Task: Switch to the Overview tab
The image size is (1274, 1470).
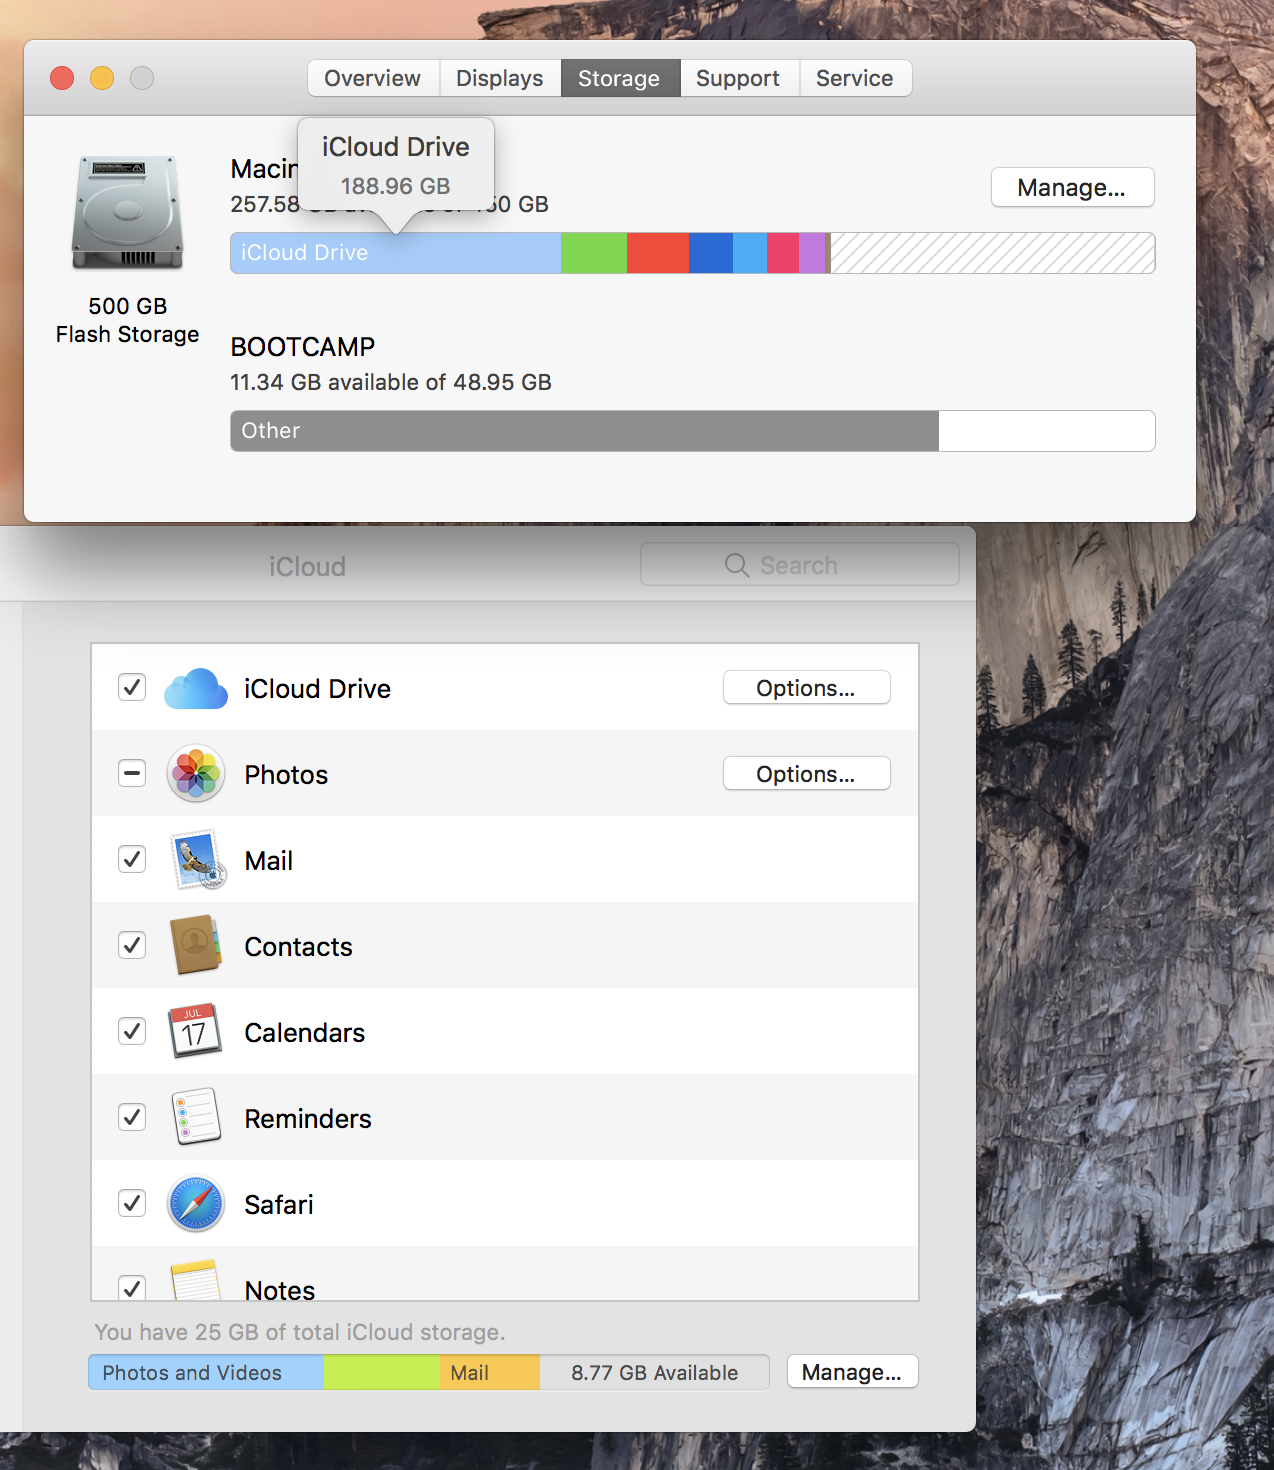Action: click(x=373, y=78)
